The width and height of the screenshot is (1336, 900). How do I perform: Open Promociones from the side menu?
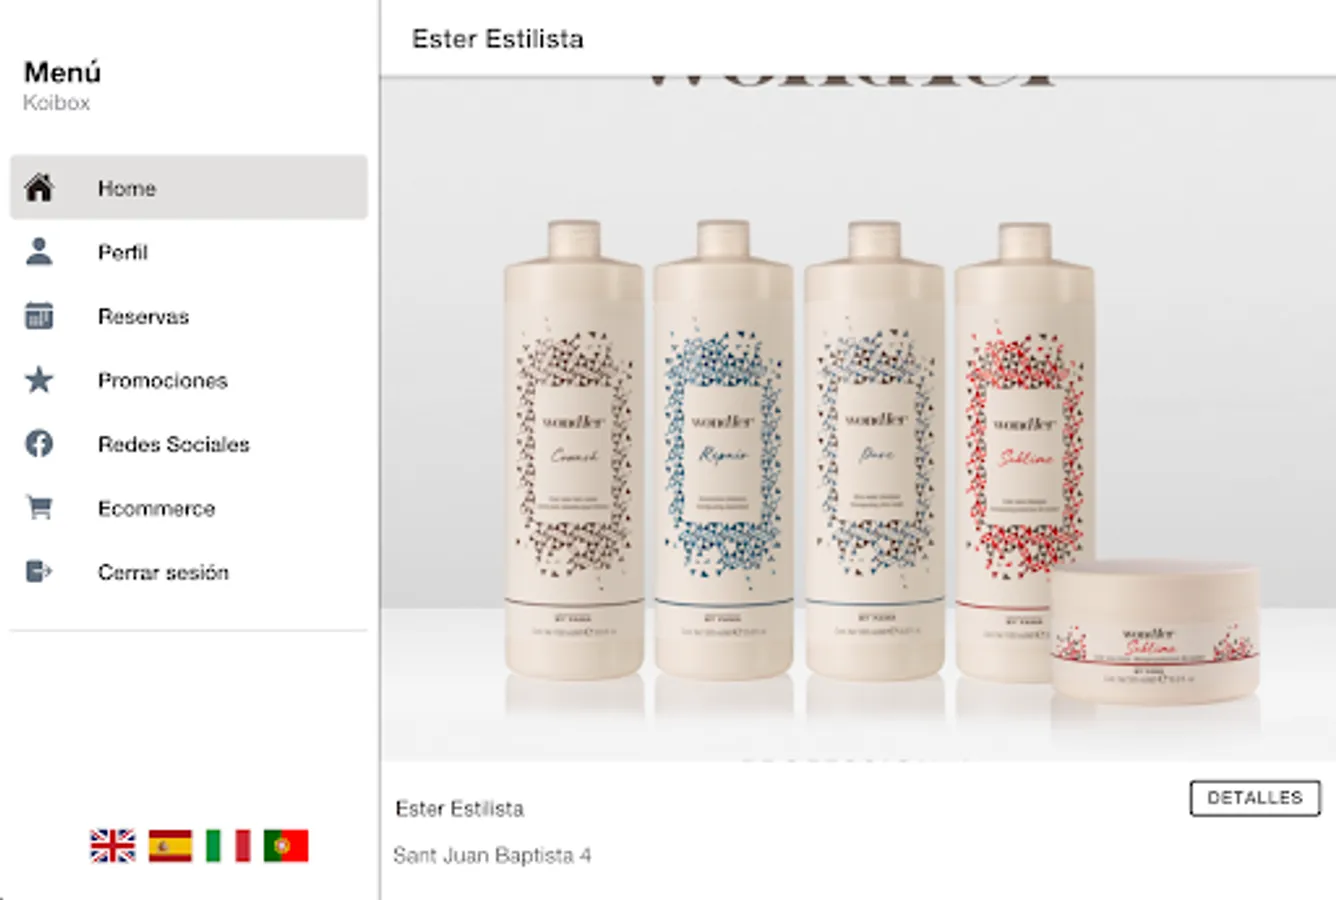click(x=189, y=379)
